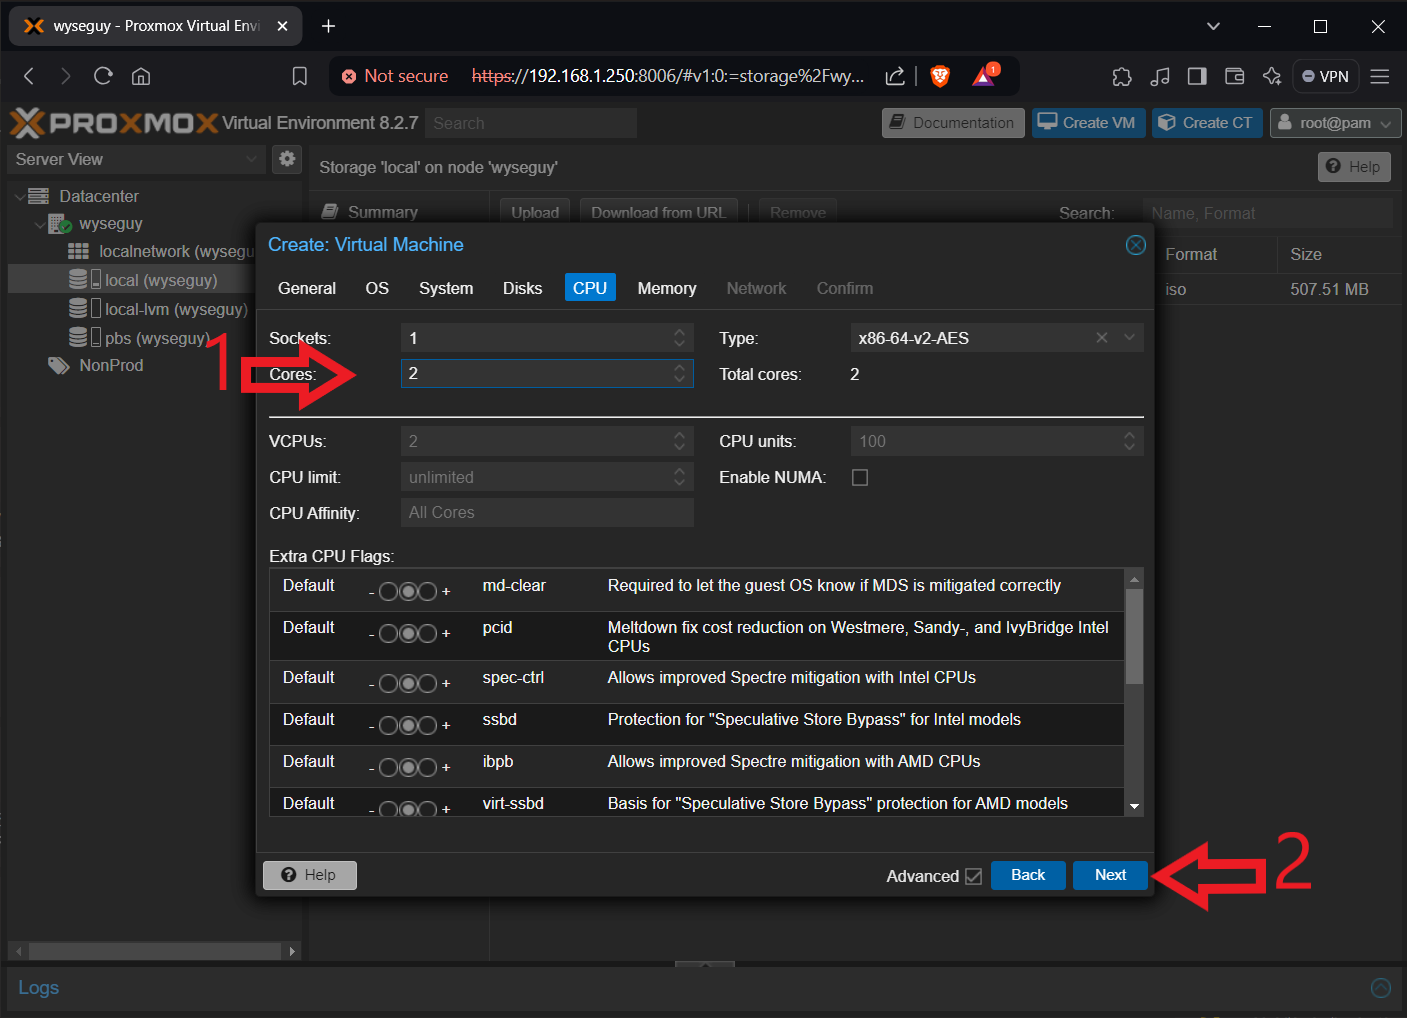Click the Extra CPU Flags scrollbar thumb
This screenshot has width=1407, height=1018.
[x=1134, y=636]
